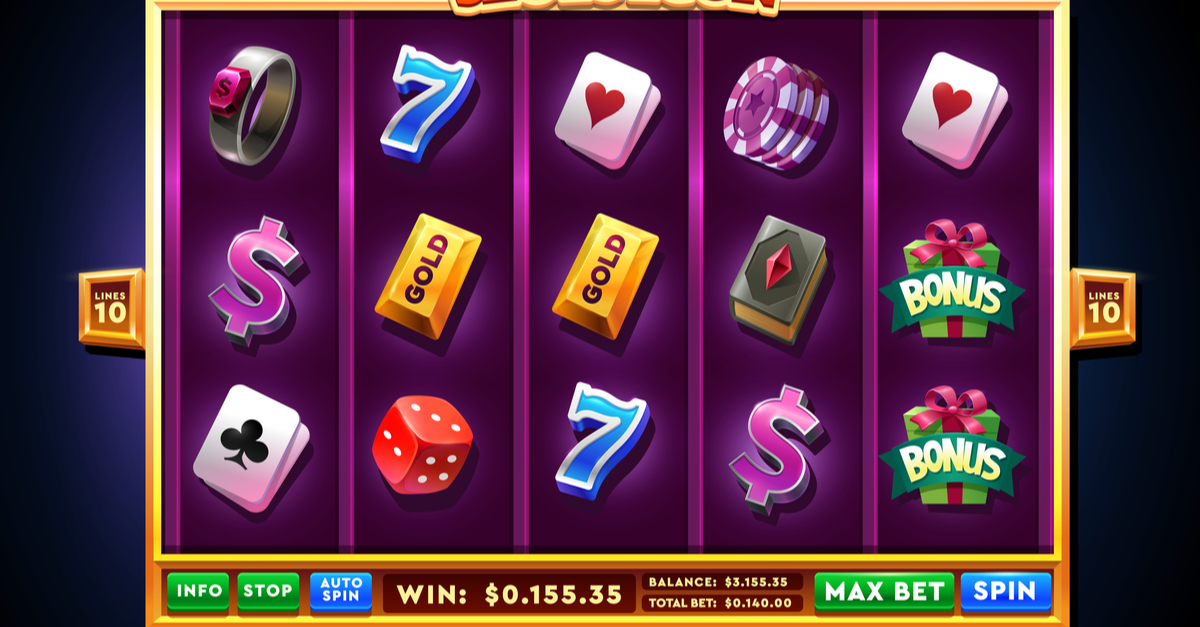Select the bottom-row Bonus gift box
The height and width of the screenshot is (627, 1200).
click(952, 445)
